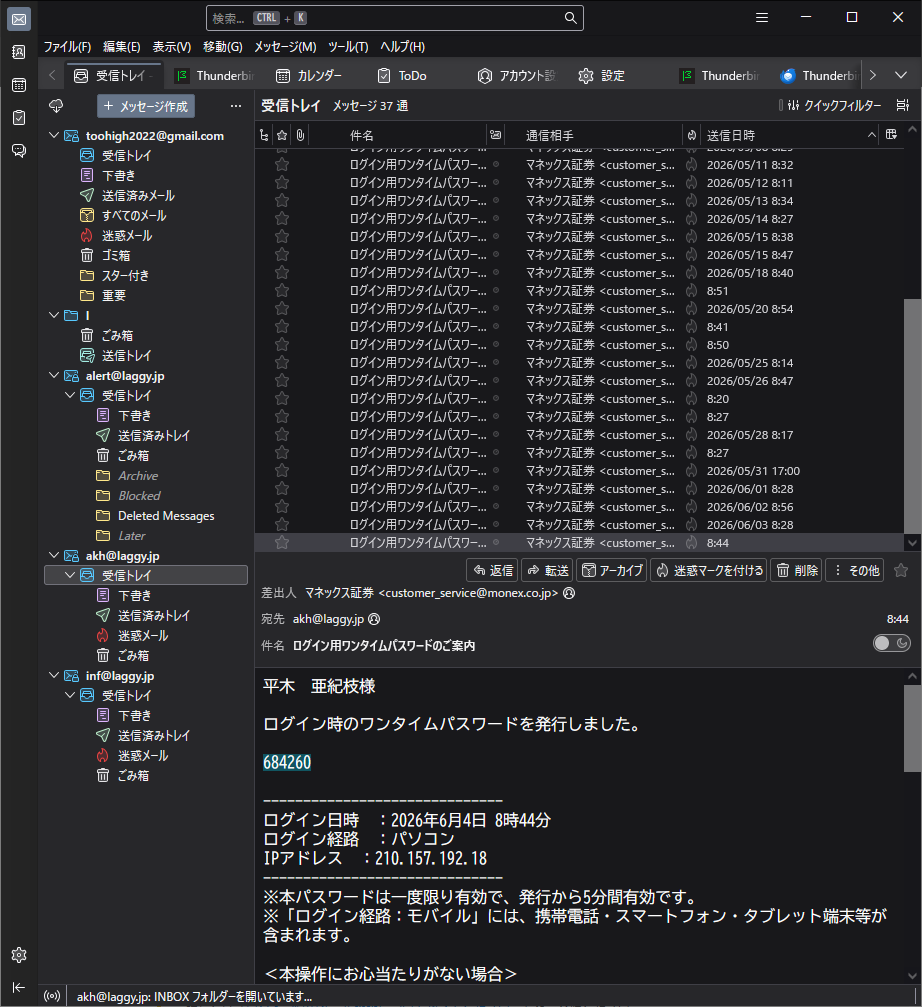Sort messages by 送信日時 column
The image size is (922, 1007).
coord(790,135)
